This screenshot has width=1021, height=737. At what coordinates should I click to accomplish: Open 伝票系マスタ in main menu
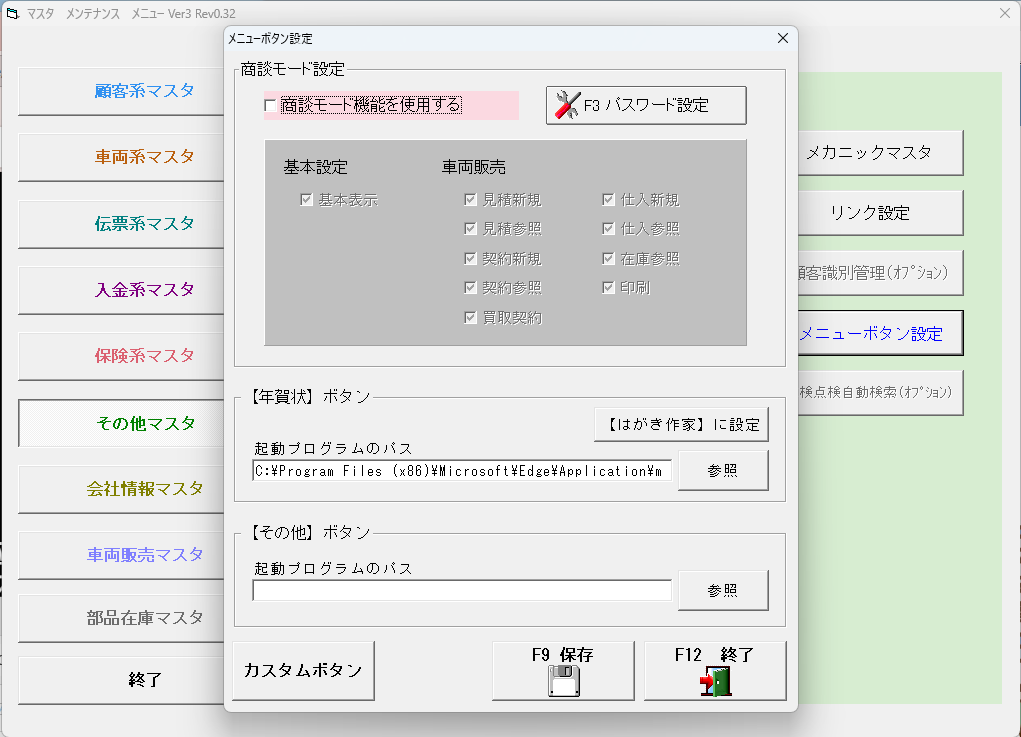pos(122,224)
